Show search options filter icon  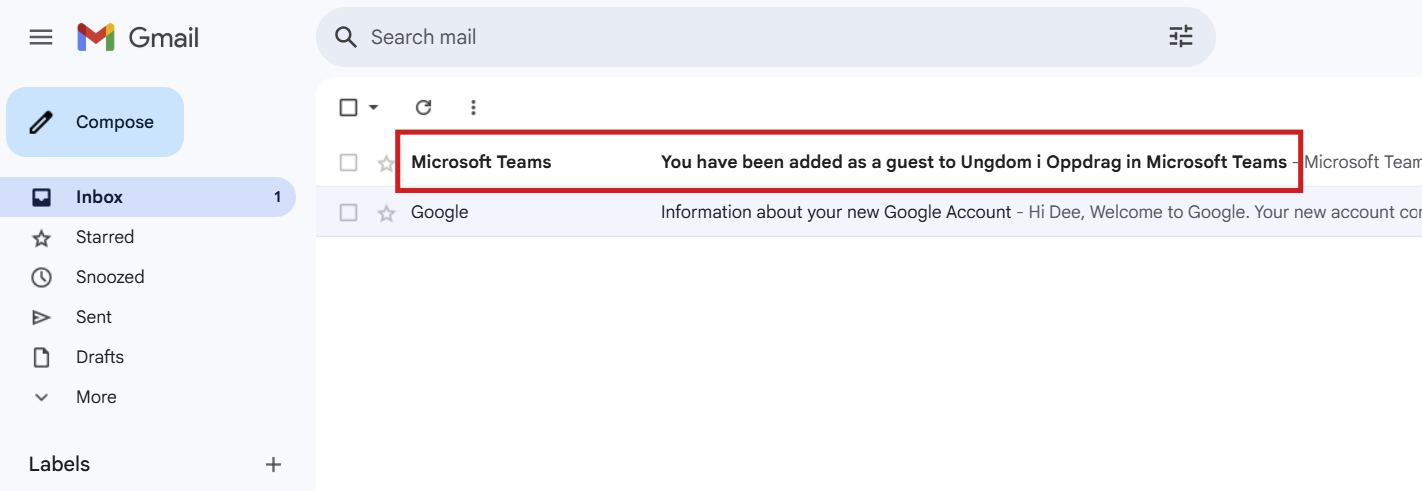[1181, 37]
